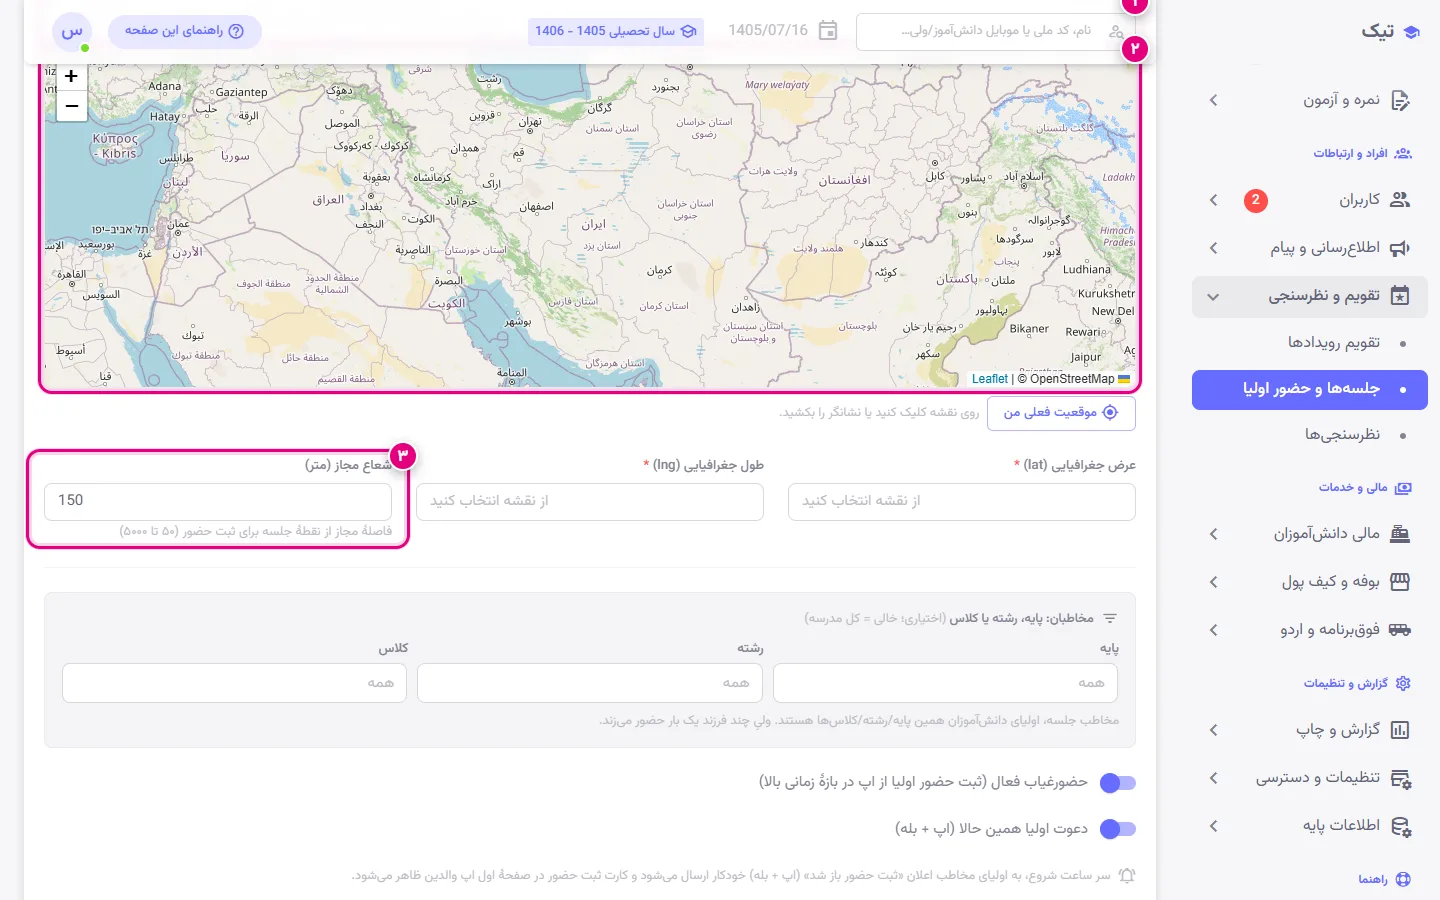Viewport: 1440px width, 900px height.
Task: Click the موقعیت فعلی من button
Action: coord(1061,413)
